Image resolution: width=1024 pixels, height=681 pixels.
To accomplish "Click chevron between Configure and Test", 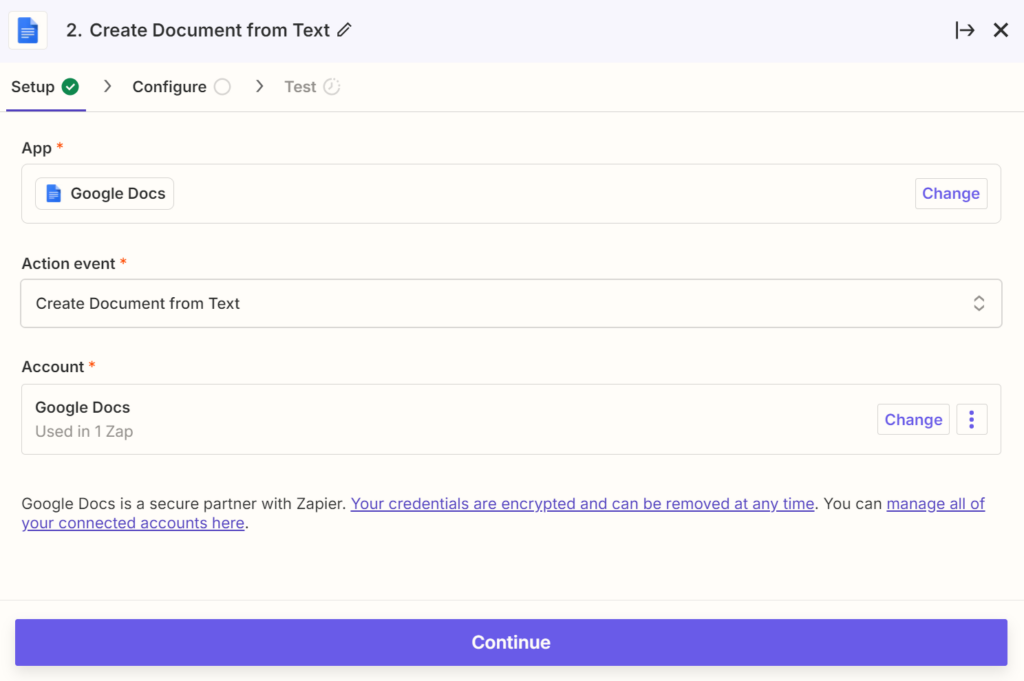I will pos(259,86).
